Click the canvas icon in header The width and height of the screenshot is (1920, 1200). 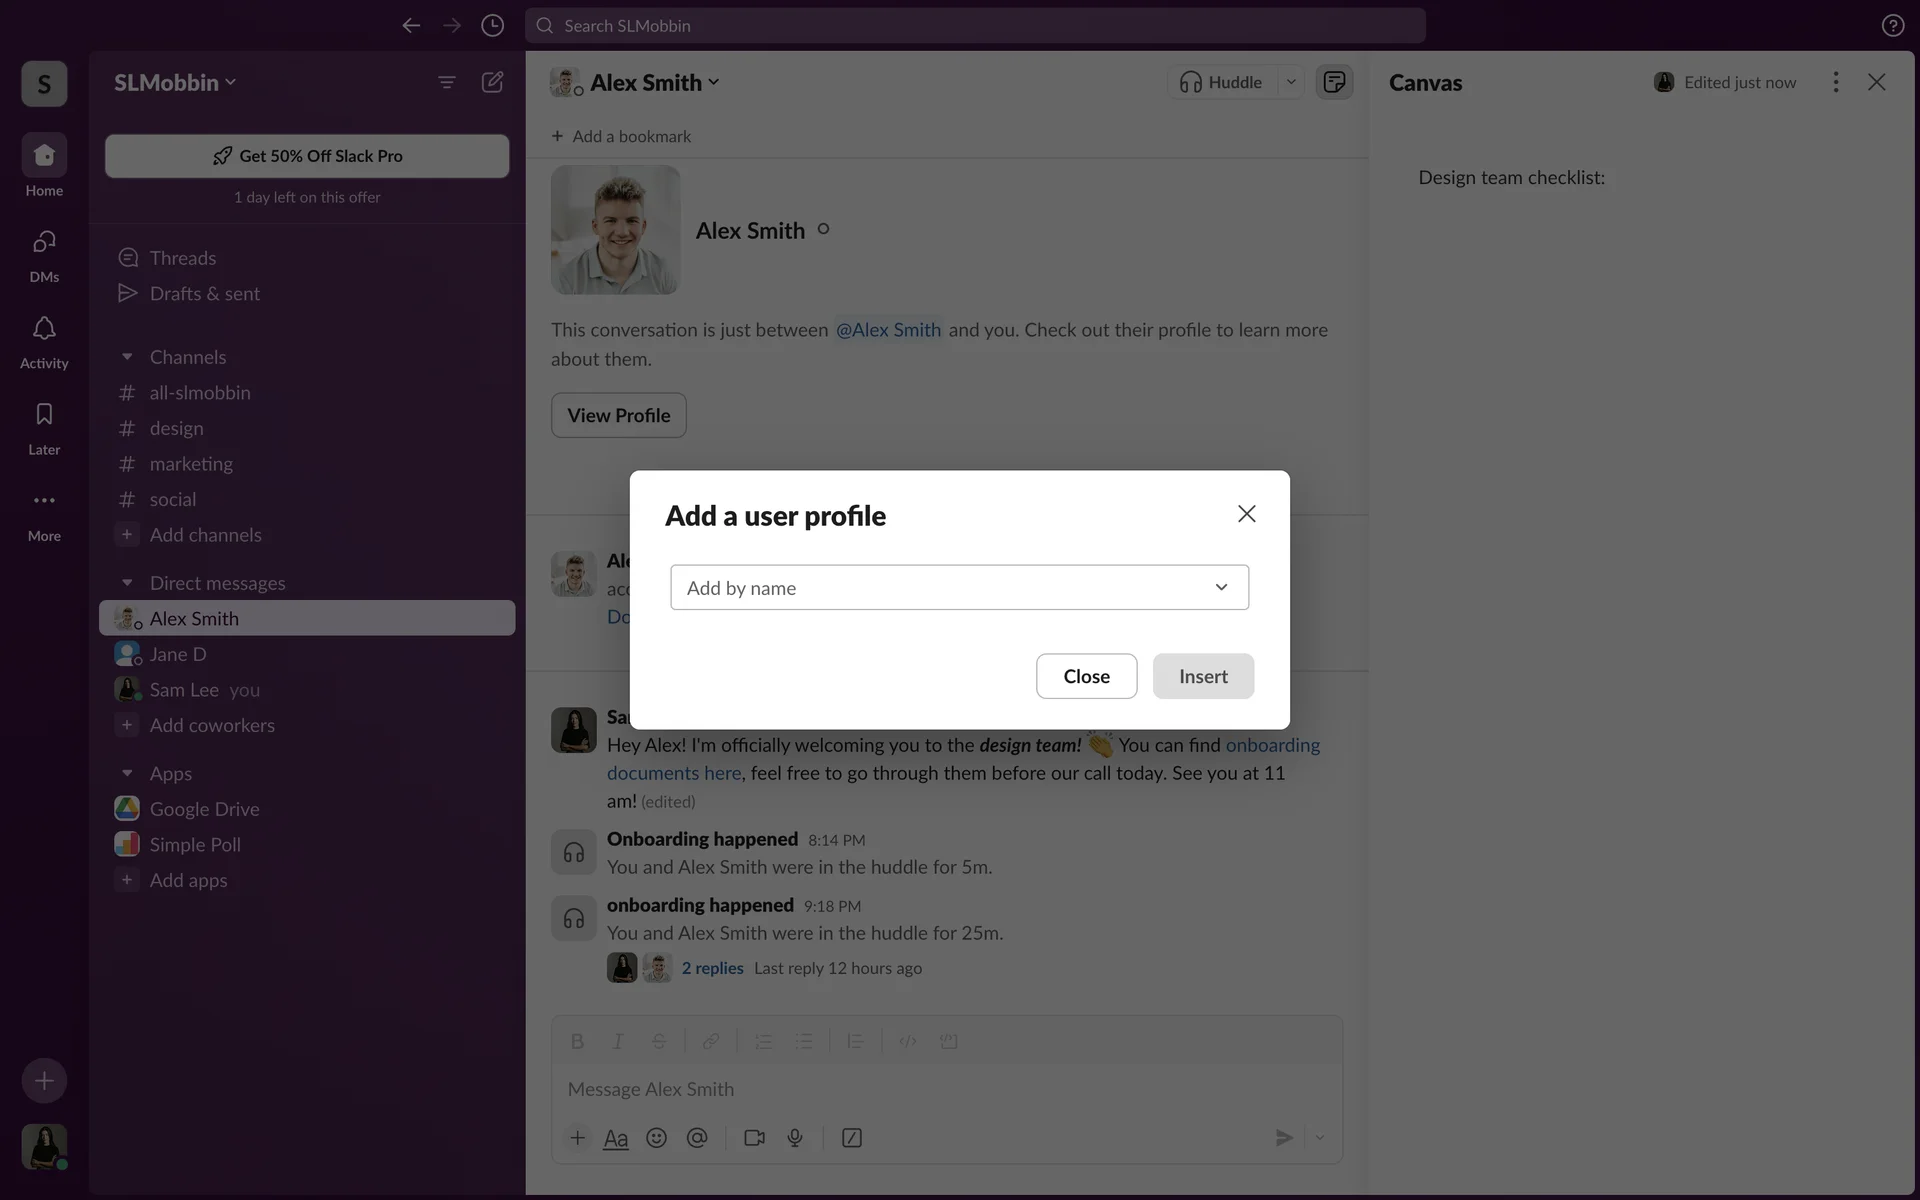(x=1334, y=82)
